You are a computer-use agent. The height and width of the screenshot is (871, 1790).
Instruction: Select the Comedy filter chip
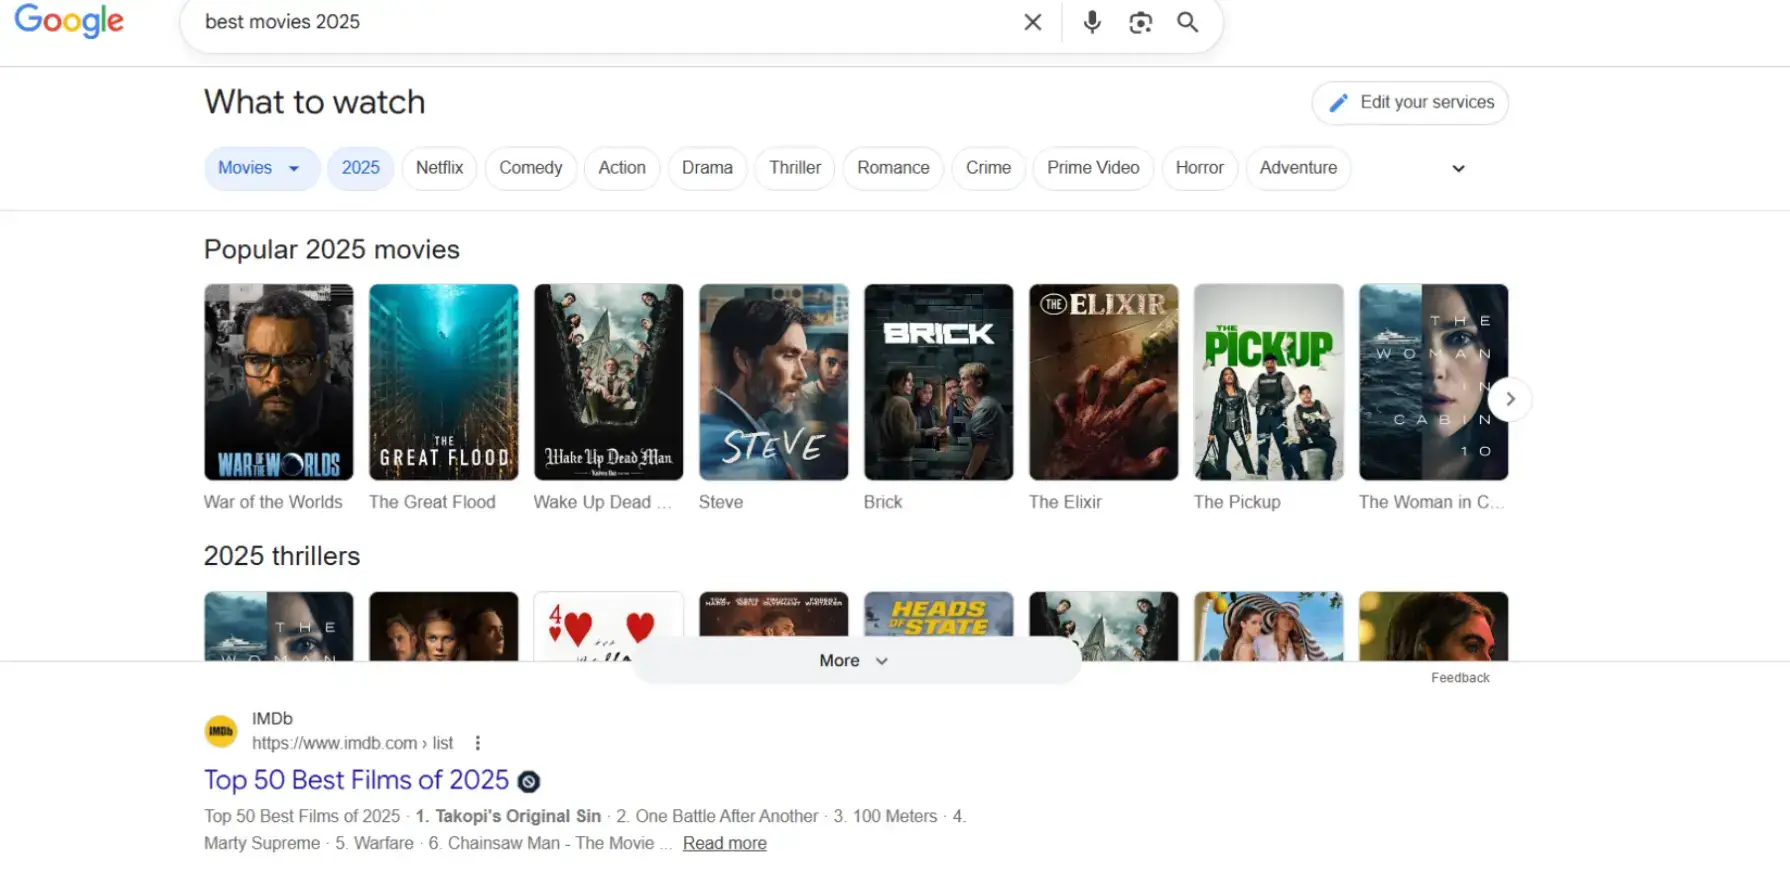[x=531, y=168]
